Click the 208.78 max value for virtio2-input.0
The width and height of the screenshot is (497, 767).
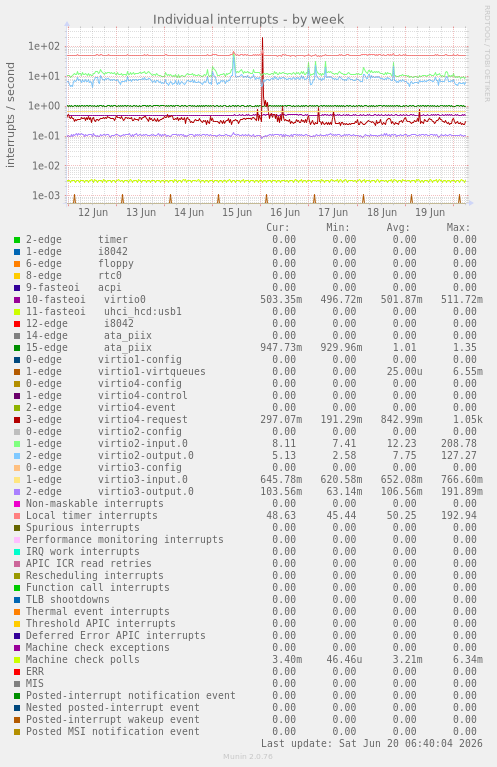tap(458, 444)
